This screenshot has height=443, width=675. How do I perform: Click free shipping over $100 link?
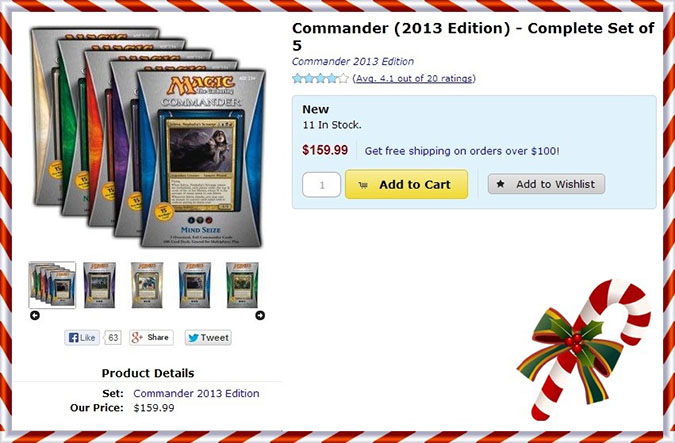tap(462, 151)
